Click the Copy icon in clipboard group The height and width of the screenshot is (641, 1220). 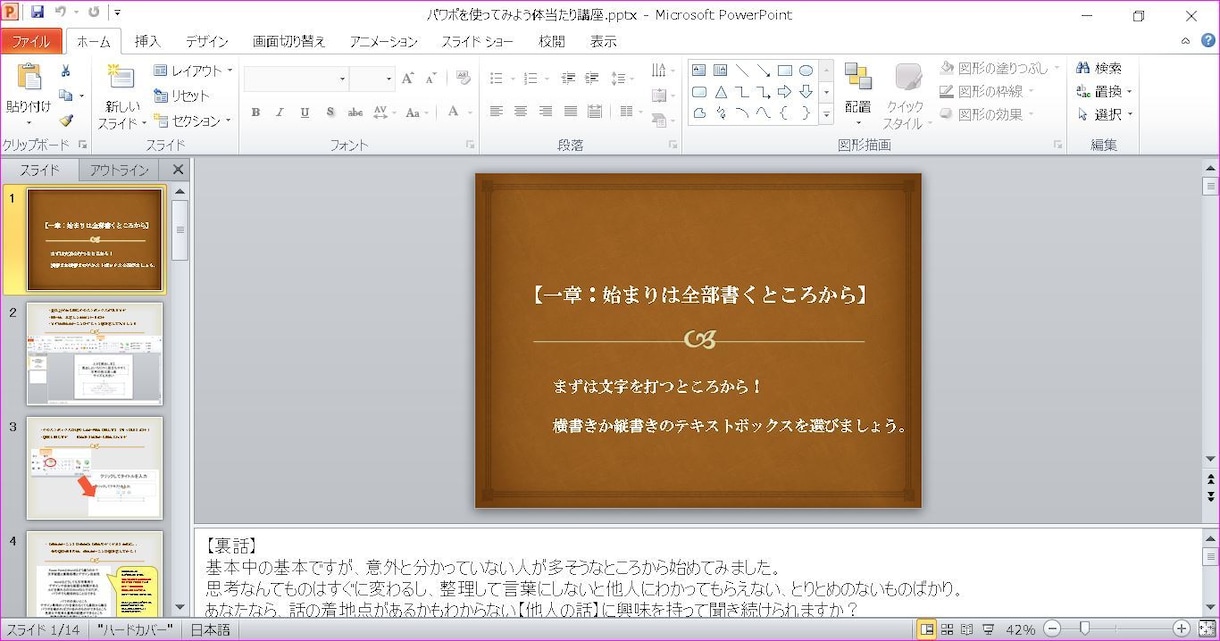(66, 96)
